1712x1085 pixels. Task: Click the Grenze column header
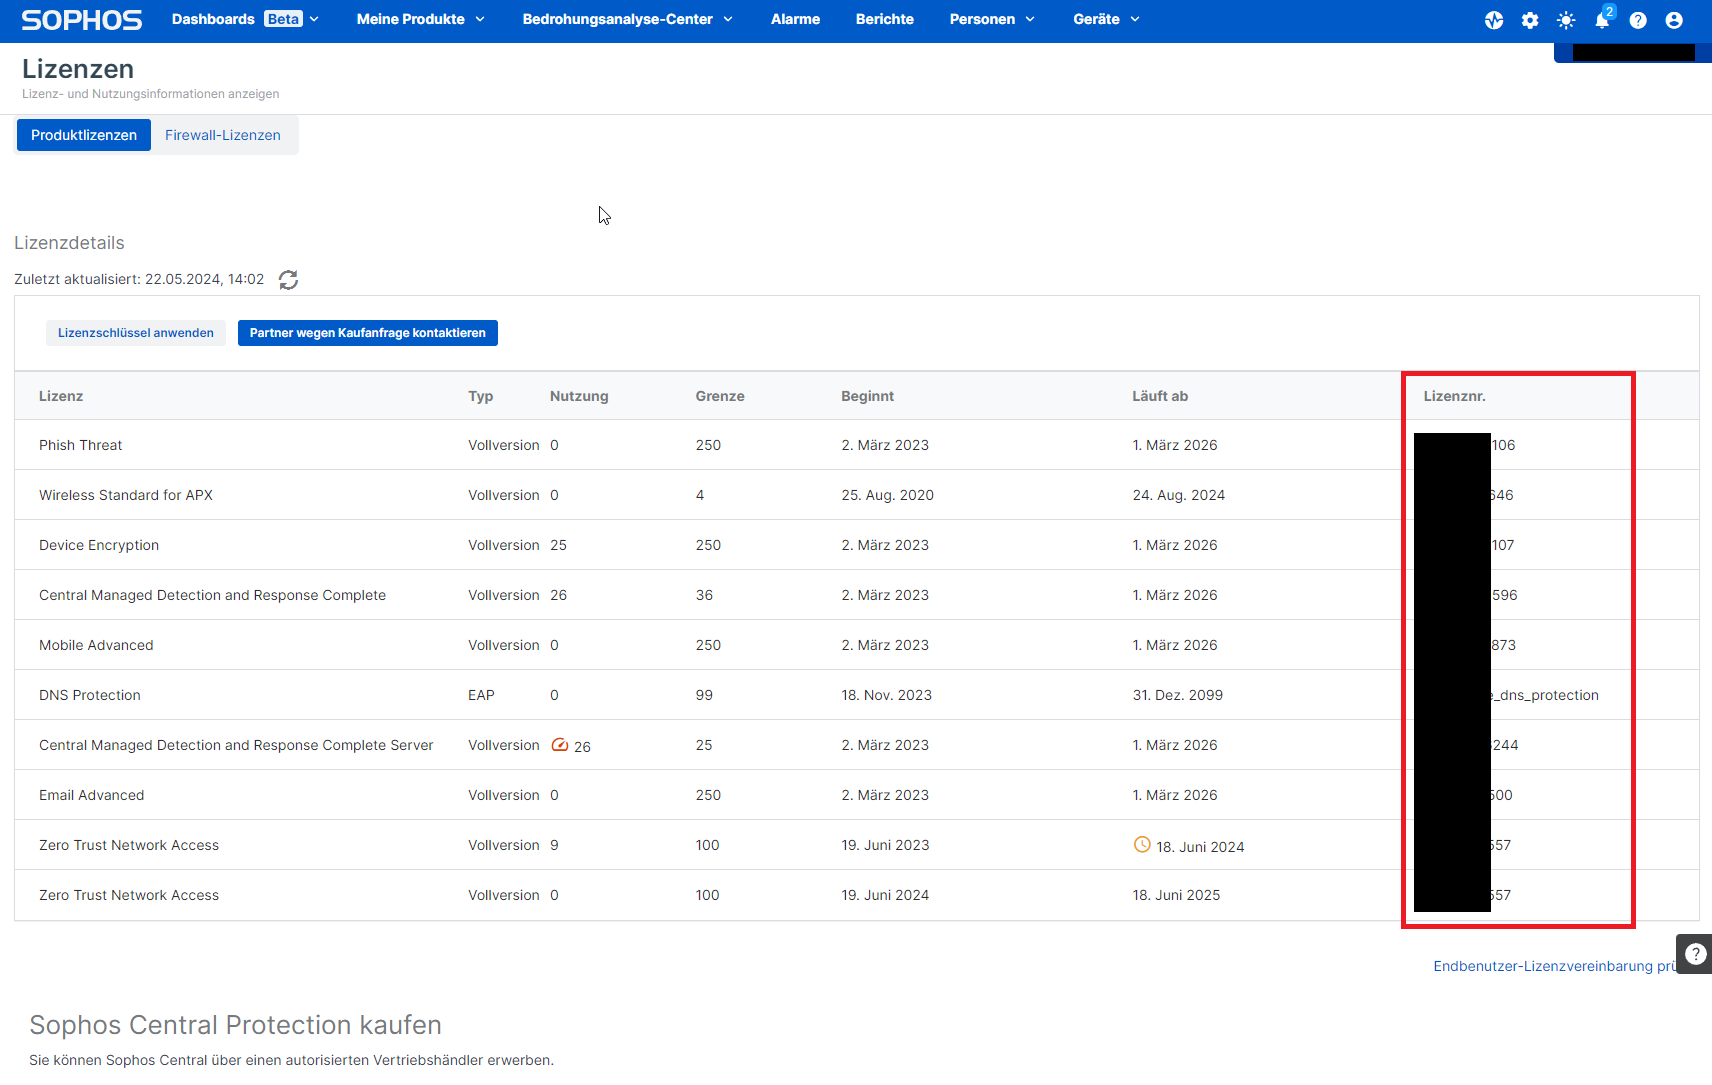click(720, 396)
